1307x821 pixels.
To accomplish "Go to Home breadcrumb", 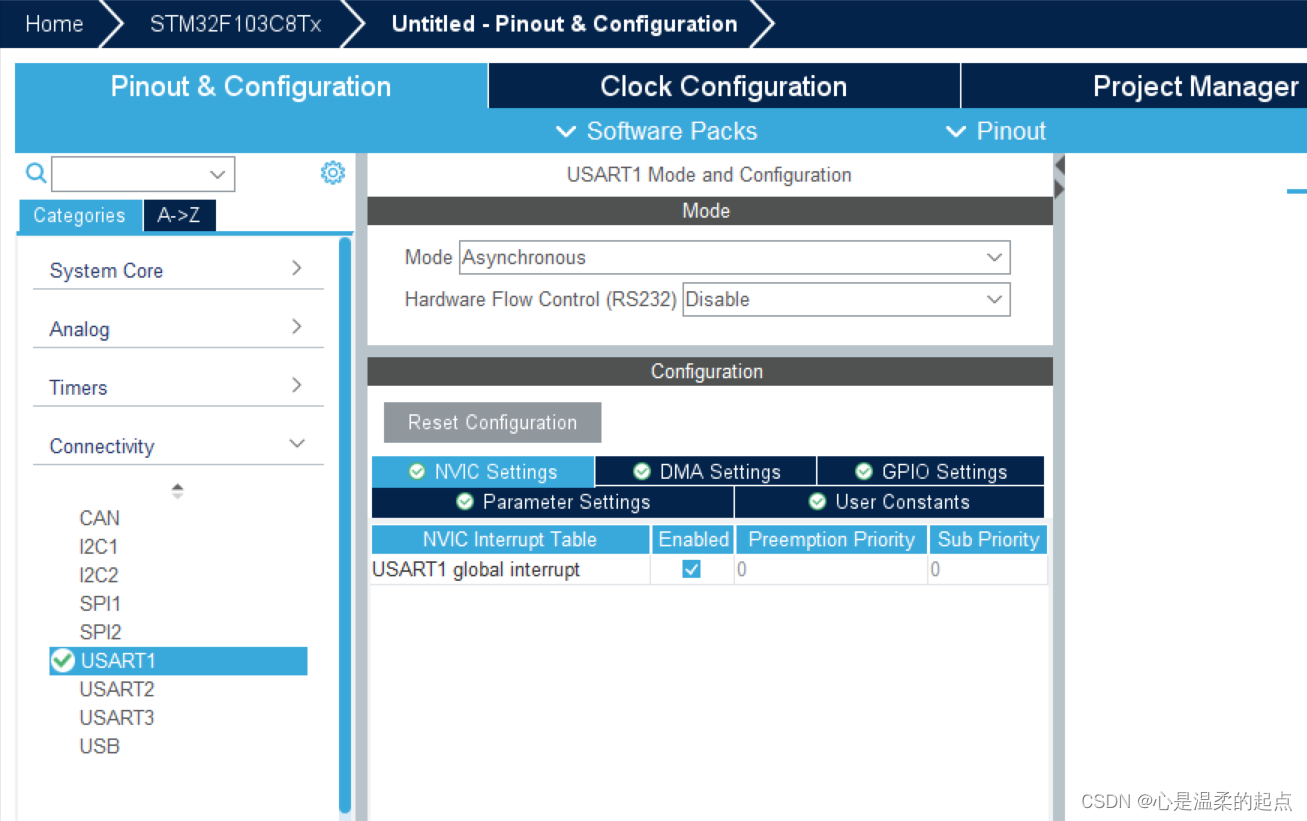I will [54, 24].
